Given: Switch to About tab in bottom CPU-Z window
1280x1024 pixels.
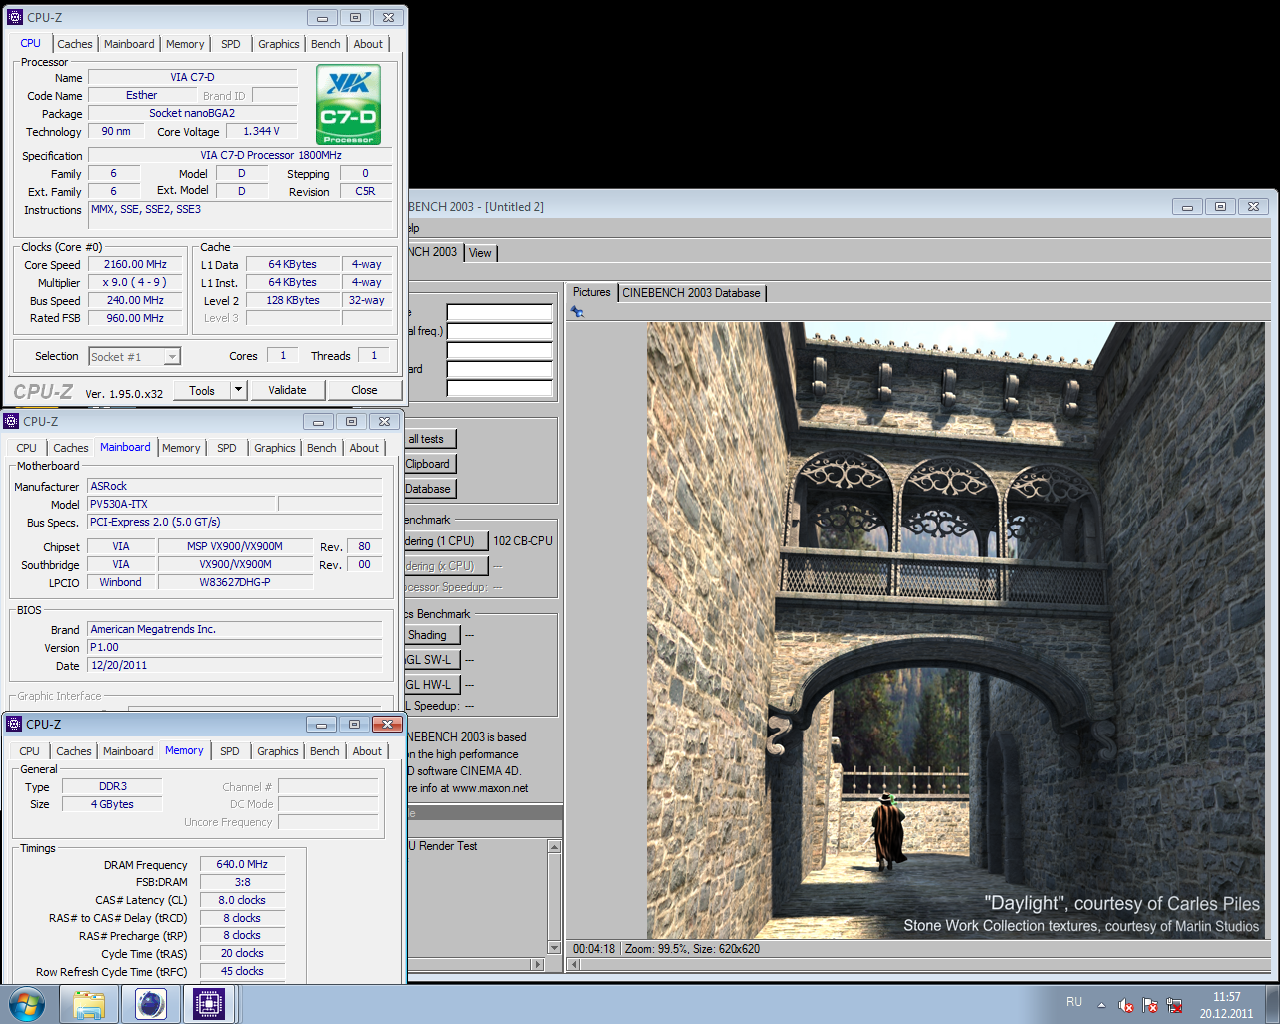Looking at the screenshot, I should coord(367,751).
